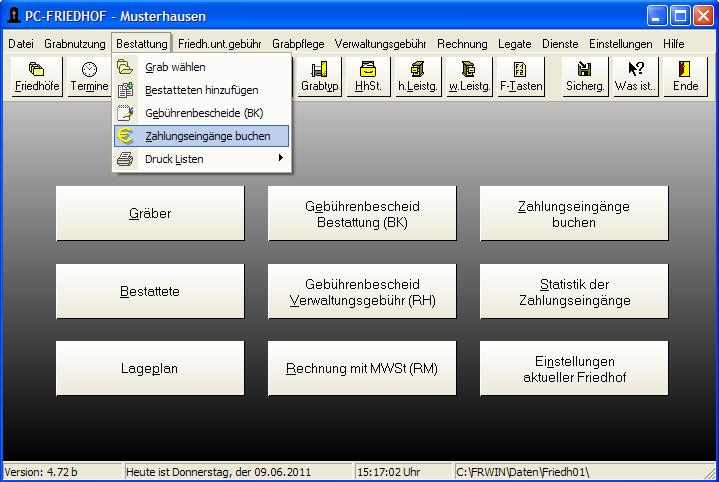Open the Datei menu
719x482 pixels.
(x=21, y=44)
